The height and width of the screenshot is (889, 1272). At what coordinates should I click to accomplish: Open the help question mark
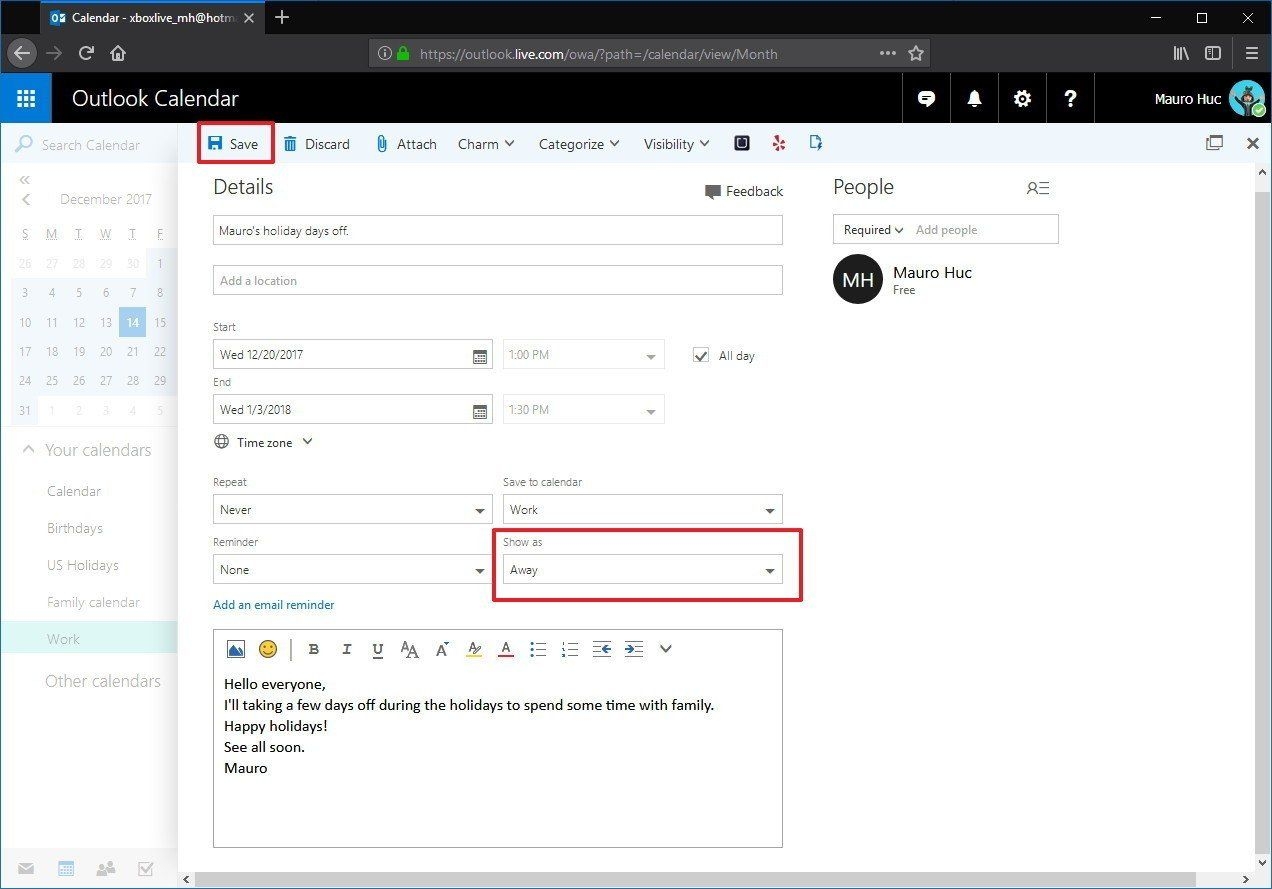(1070, 98)
